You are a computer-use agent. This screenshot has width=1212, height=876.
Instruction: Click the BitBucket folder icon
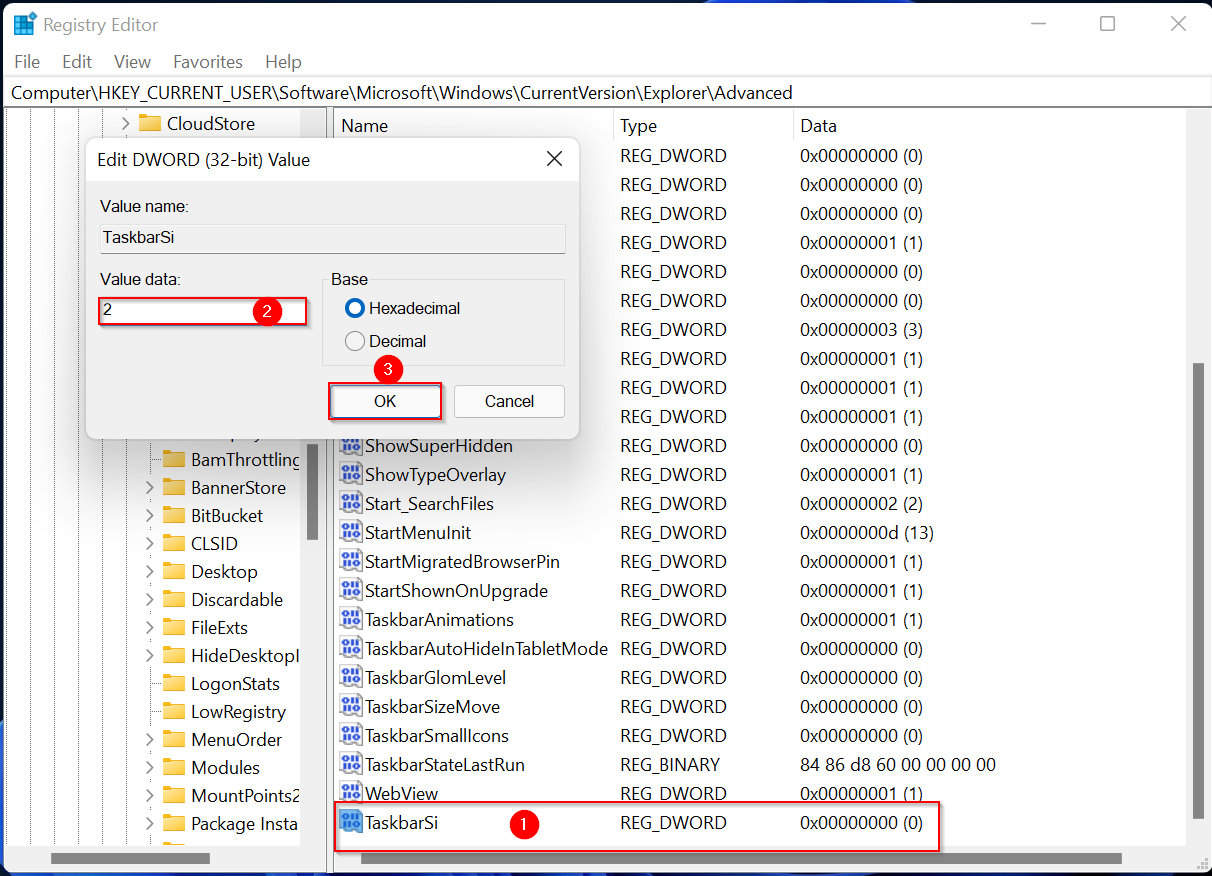174,515
